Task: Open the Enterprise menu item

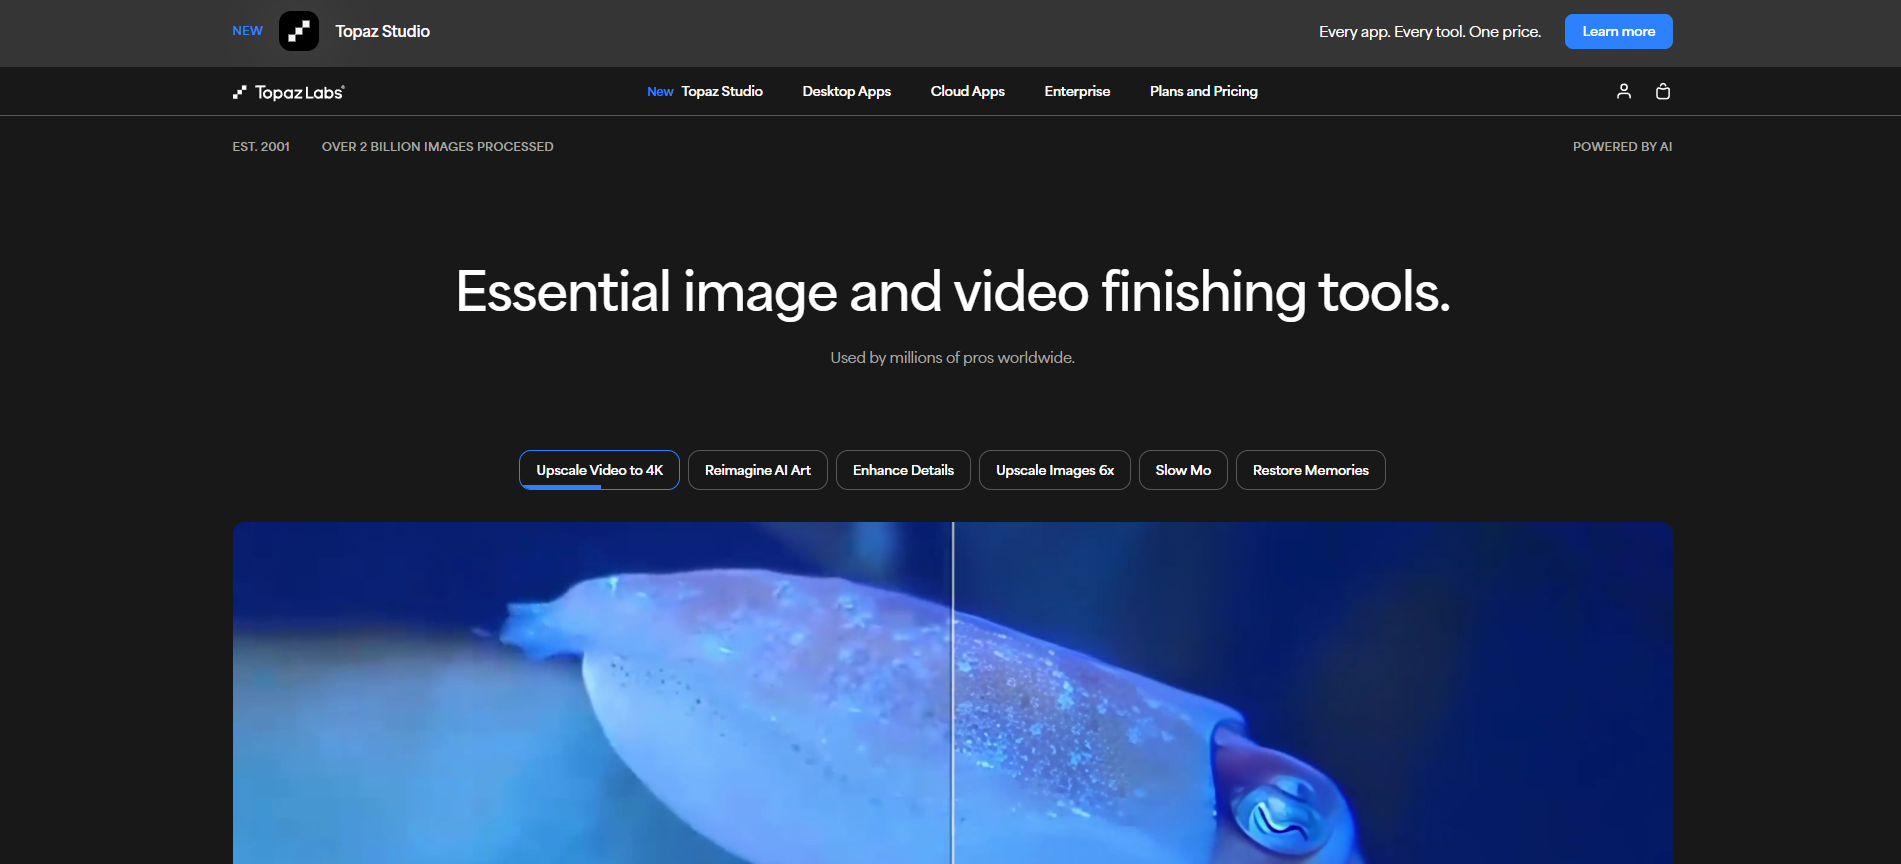Action: [1077, 91]
